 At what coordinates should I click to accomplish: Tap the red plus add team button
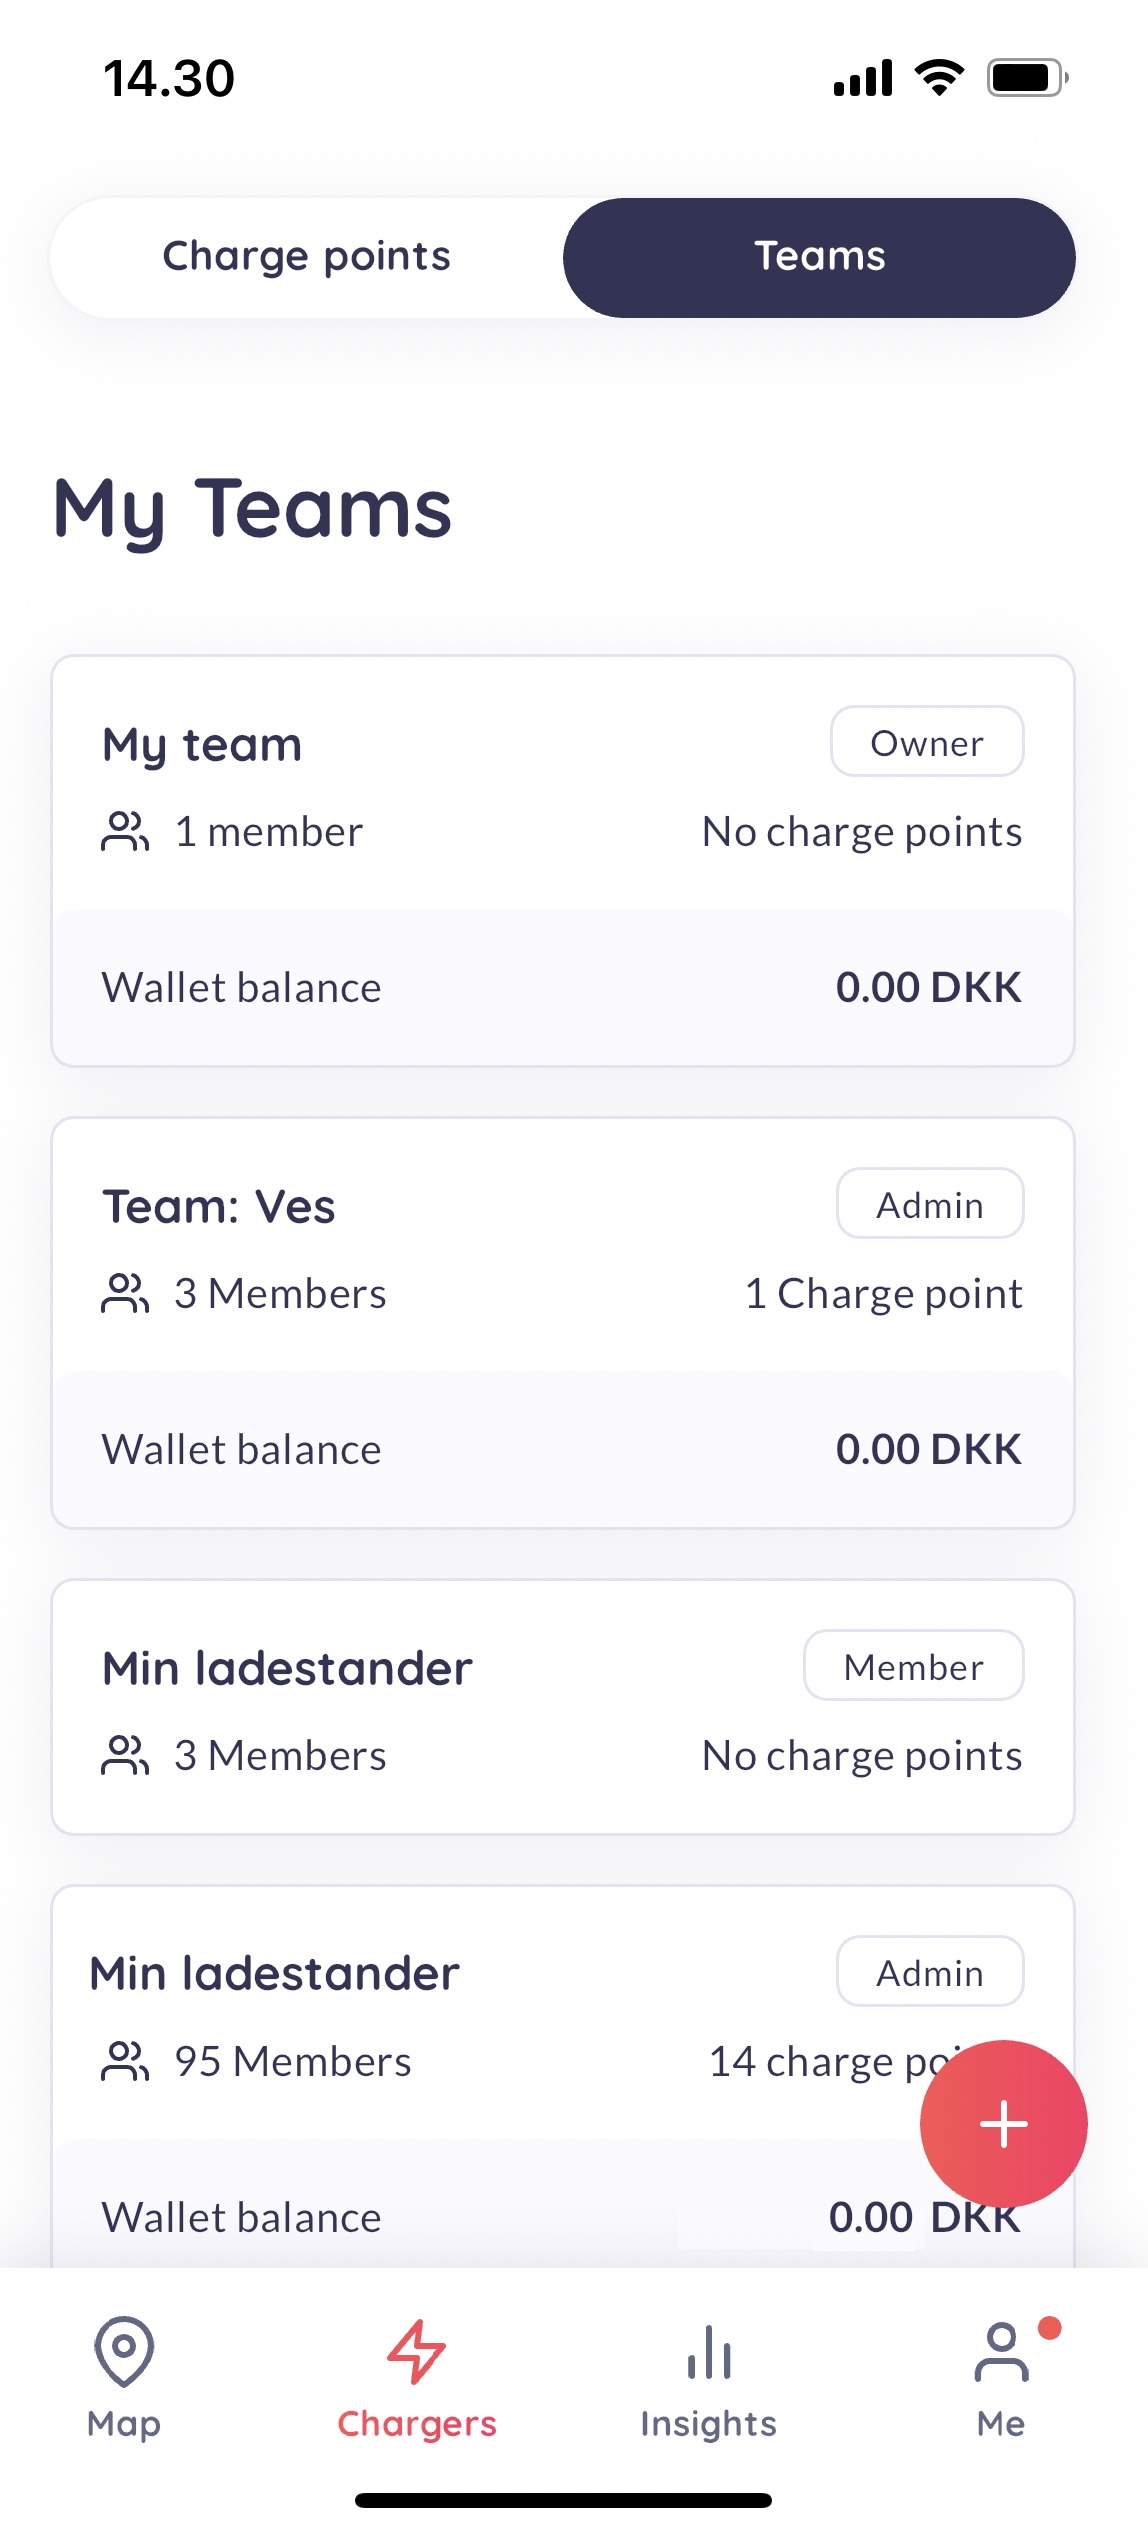pyautogui.click(x=1003, y=2123)
